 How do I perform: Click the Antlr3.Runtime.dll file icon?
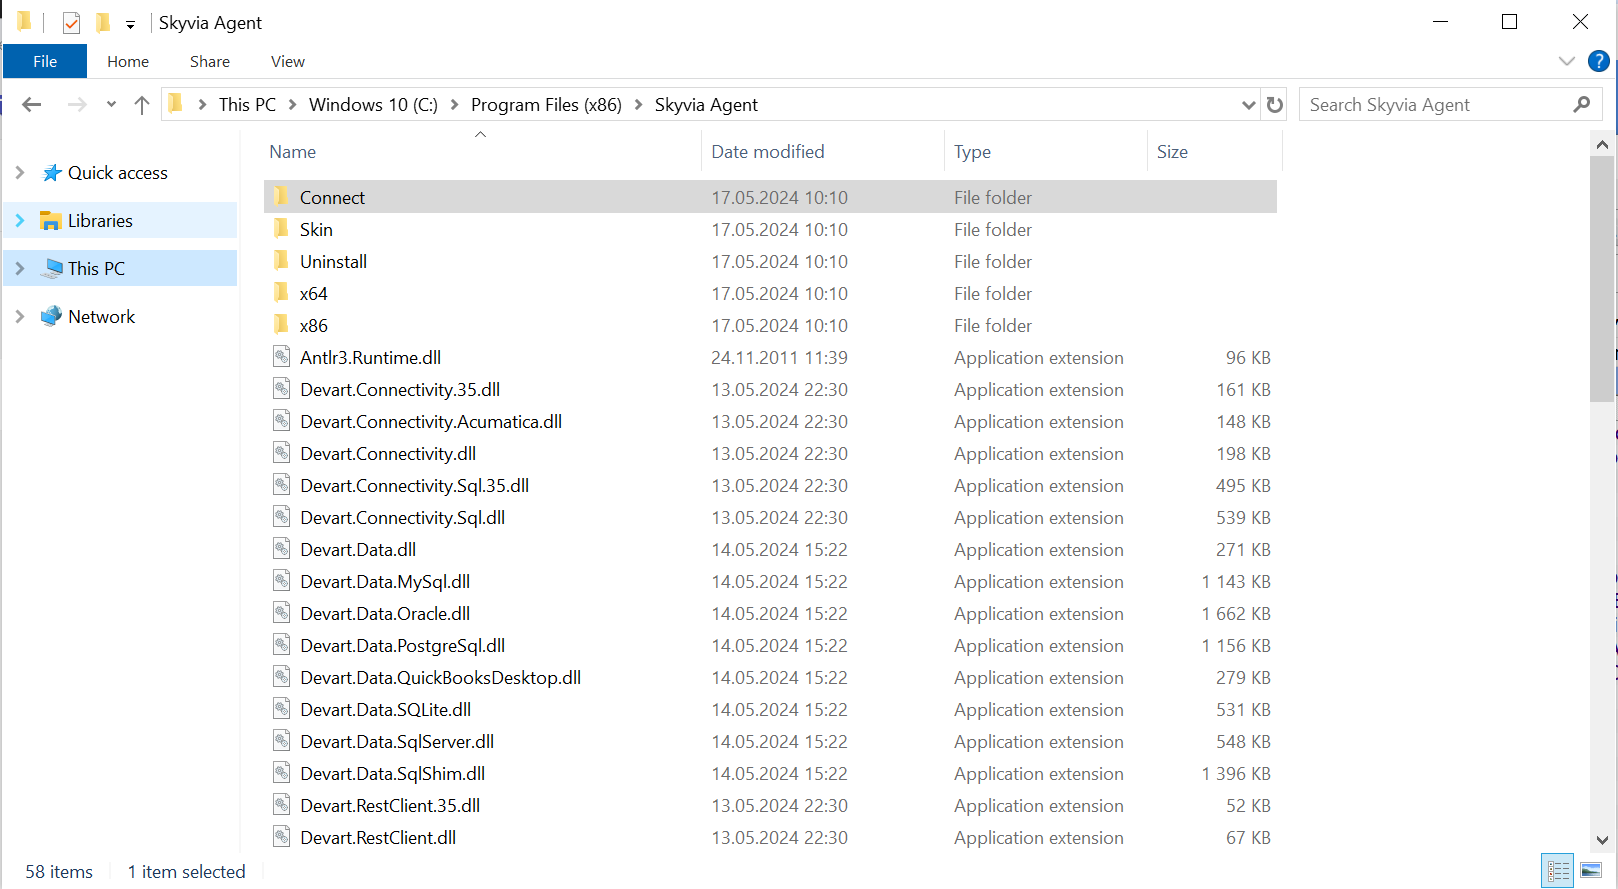tap(282, 357)
